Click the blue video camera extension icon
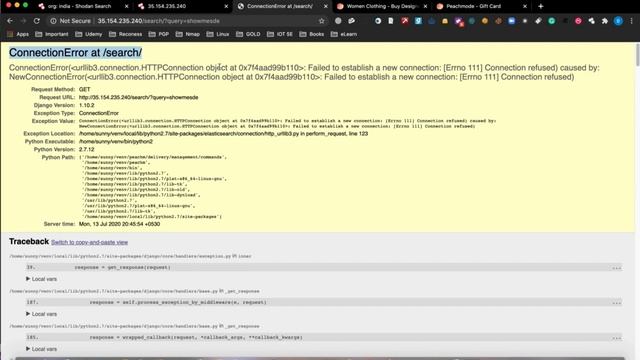 tap(511, 21)
